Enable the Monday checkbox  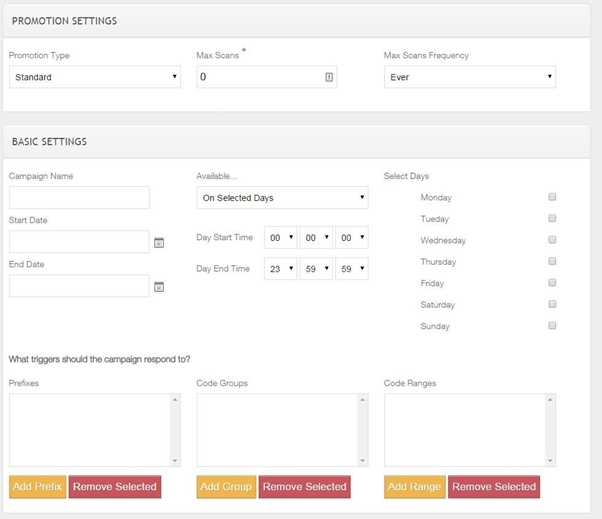(x=552, y=198)
